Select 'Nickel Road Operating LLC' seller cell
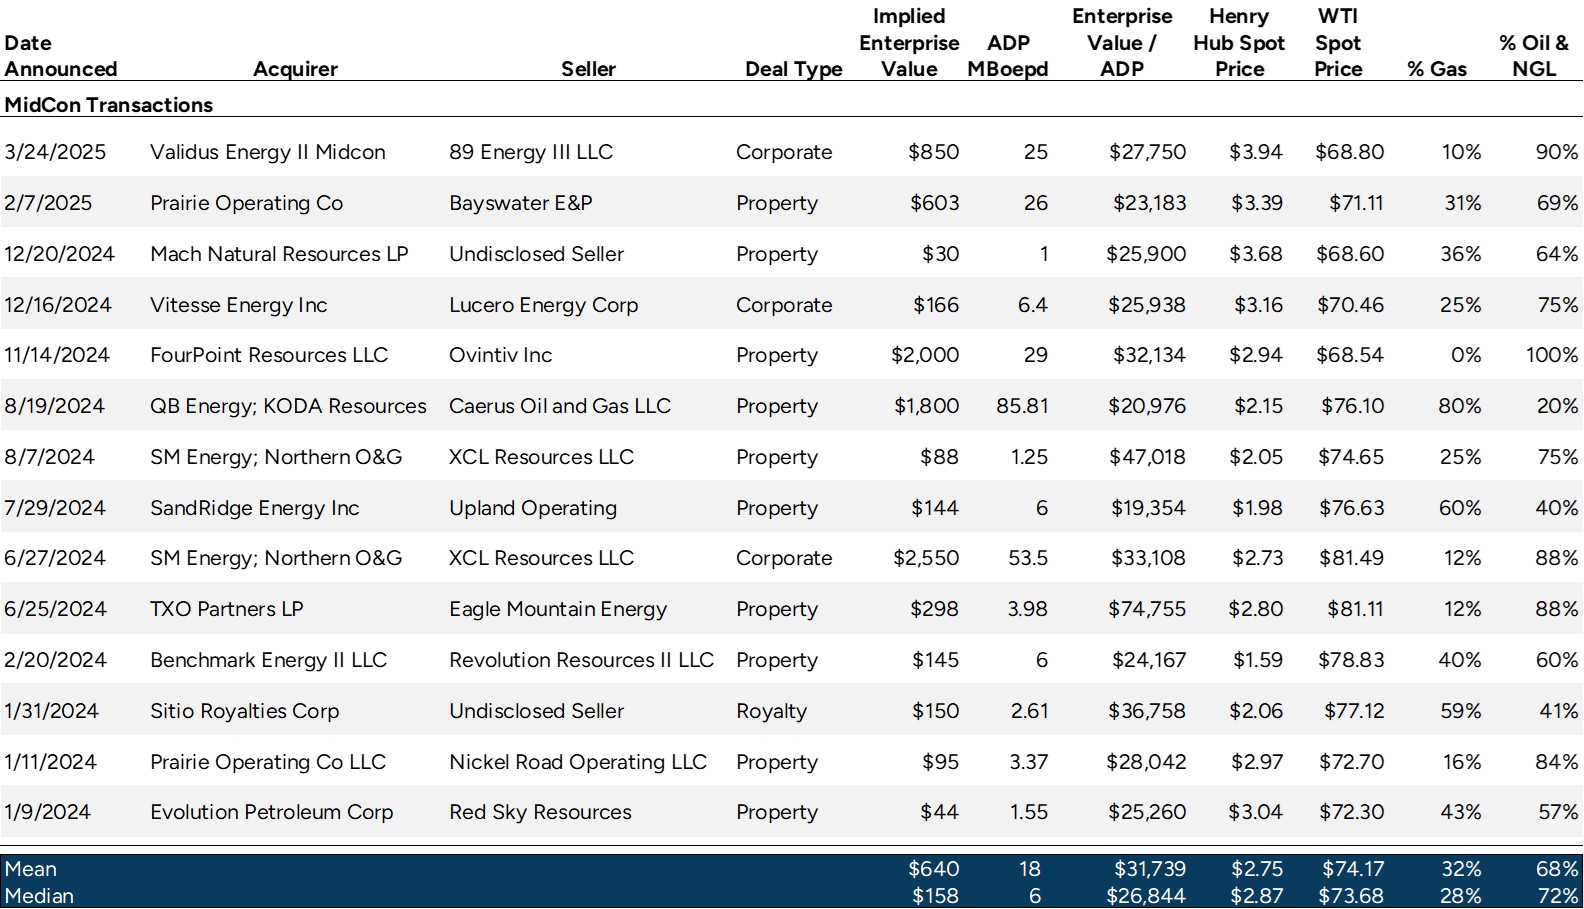Image resolution: width=1584 pixels, height=909 pixels. [578, 762]
